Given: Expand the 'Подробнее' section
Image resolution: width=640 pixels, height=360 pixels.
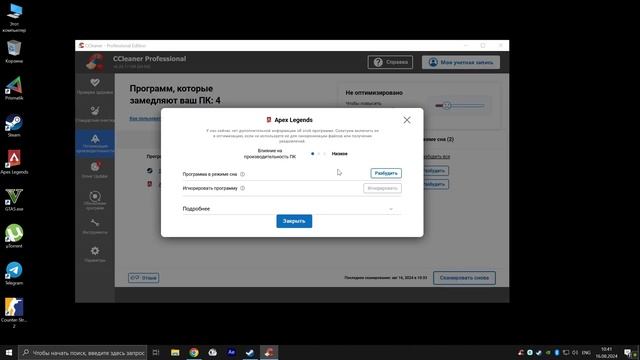Looking at the screenshot, I should [x=292, y=209].
